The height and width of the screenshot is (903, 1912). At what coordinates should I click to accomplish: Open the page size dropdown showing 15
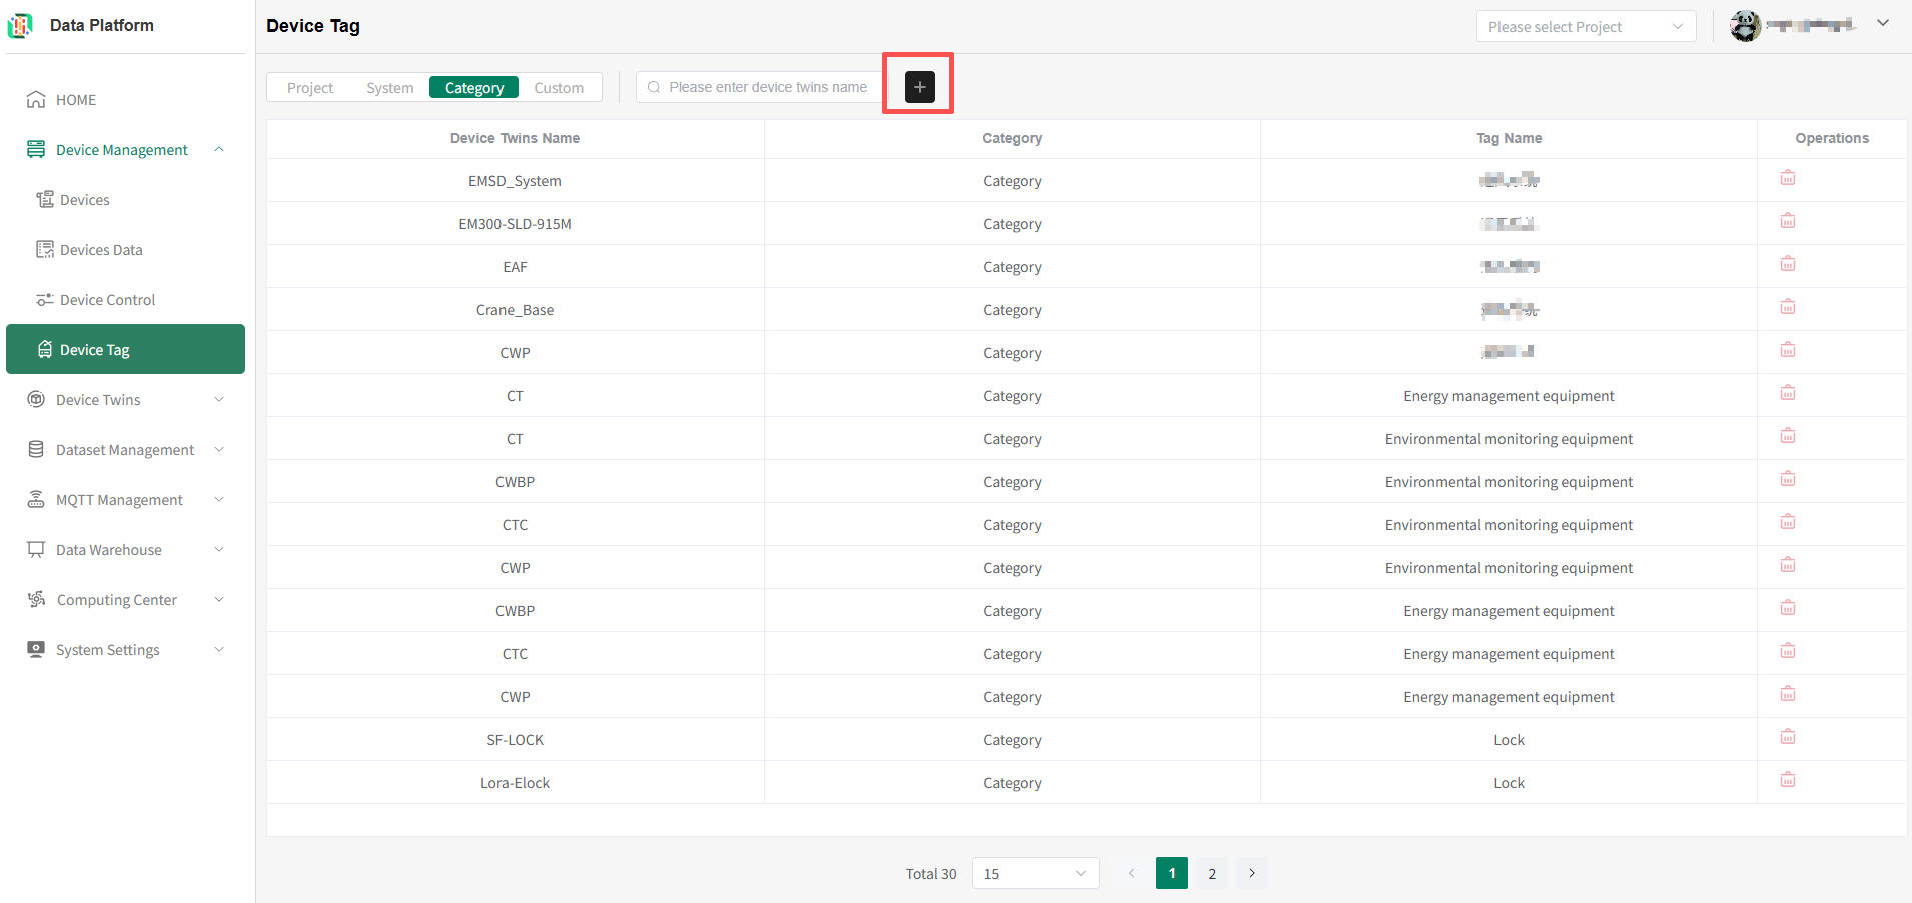(x=1034, y=873)
